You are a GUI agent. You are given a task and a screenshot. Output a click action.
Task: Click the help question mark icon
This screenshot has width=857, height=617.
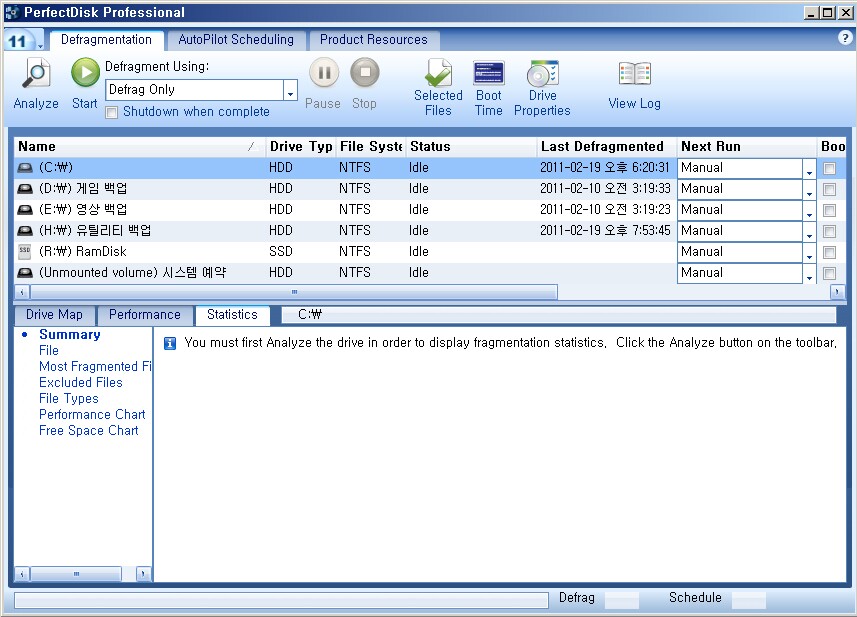coord(845,38)
